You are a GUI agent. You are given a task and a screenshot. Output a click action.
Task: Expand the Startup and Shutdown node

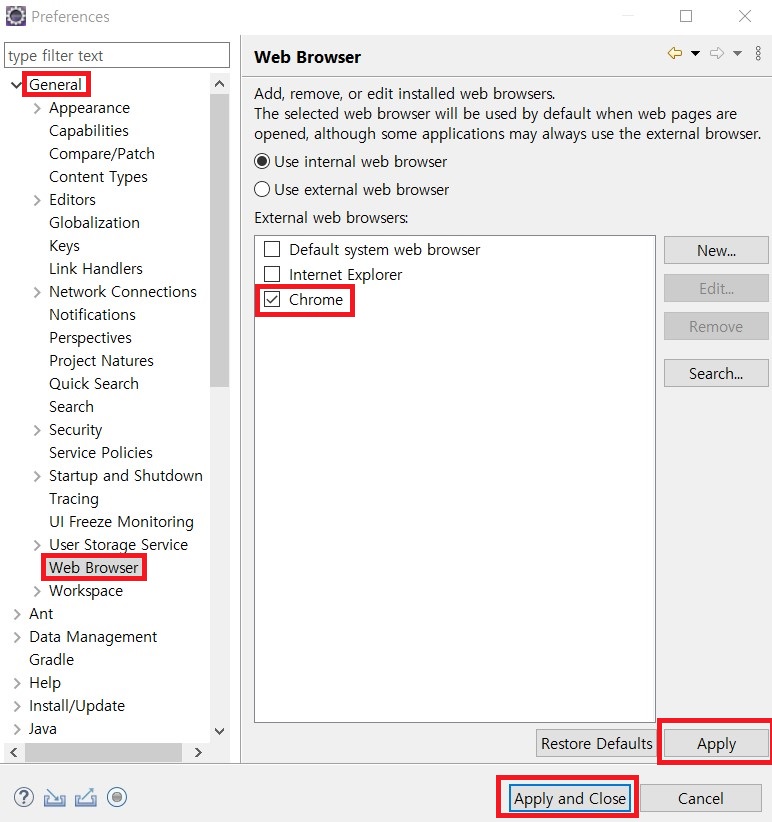click(x=37, y=476)
